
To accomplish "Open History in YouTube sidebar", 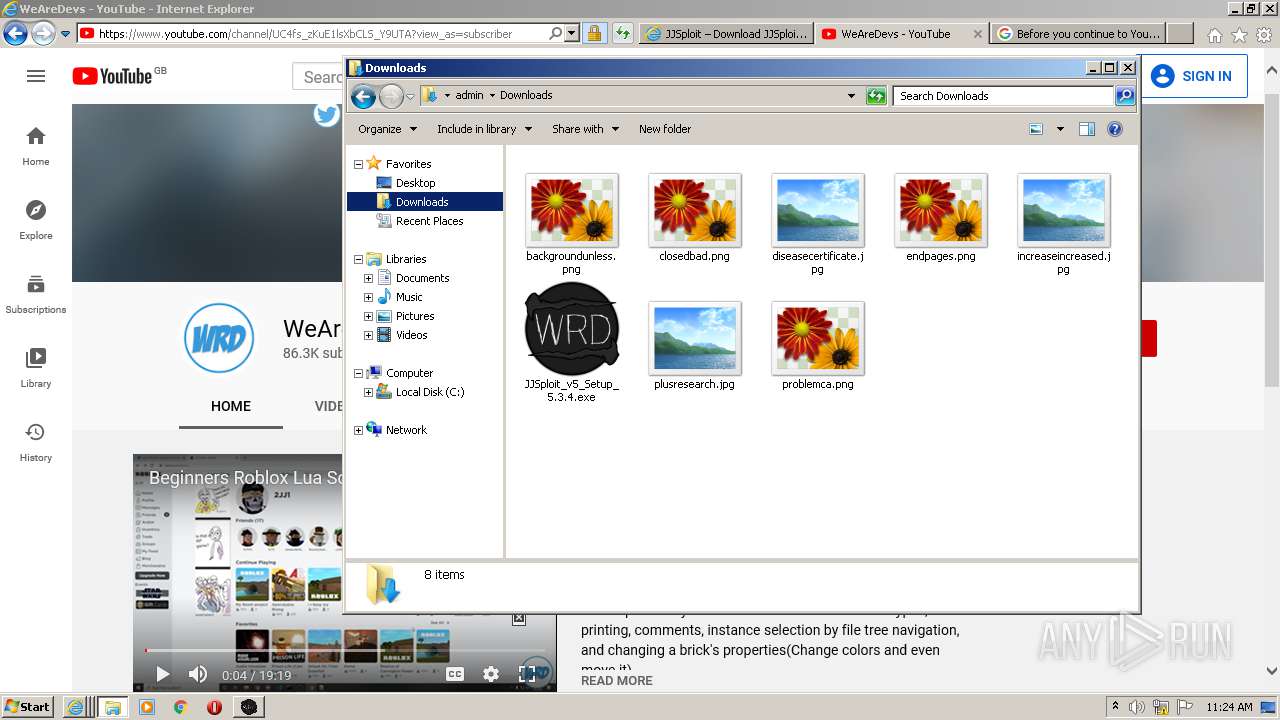I will 36,442.
